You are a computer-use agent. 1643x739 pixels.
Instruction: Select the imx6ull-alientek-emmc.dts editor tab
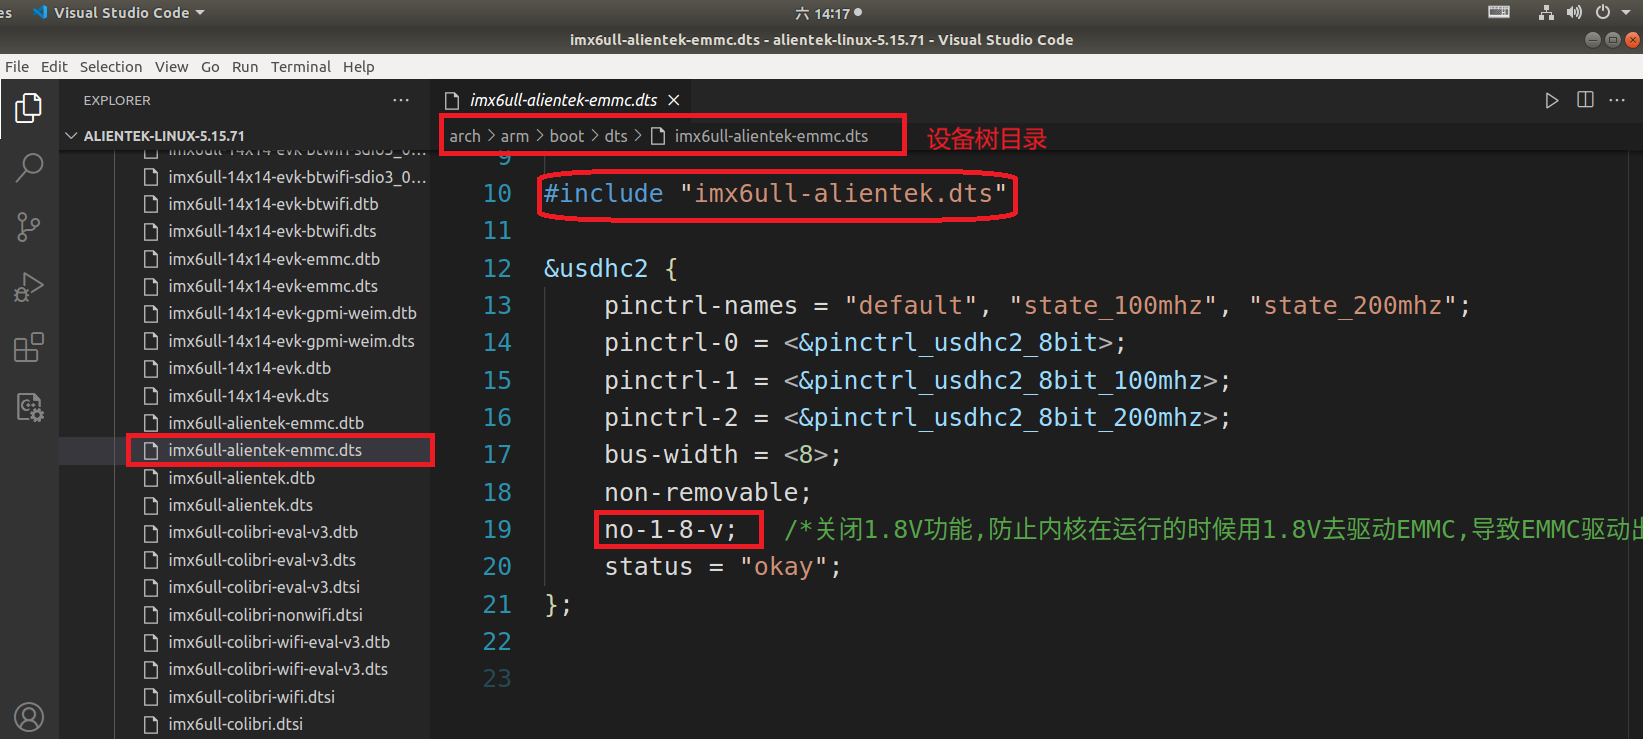click(563, 100)
